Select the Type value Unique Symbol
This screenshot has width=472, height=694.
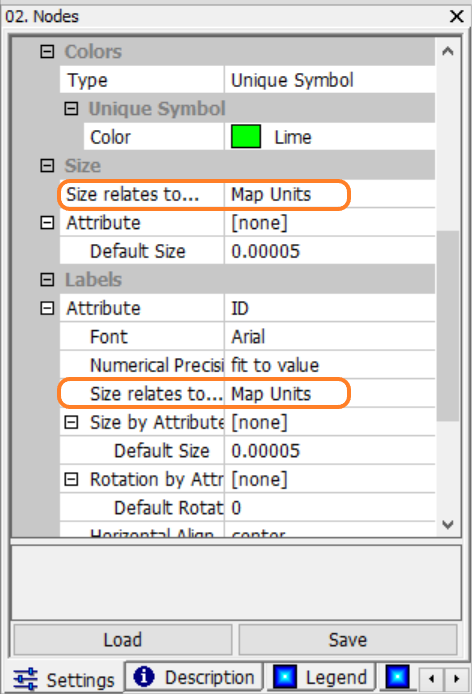329,80
